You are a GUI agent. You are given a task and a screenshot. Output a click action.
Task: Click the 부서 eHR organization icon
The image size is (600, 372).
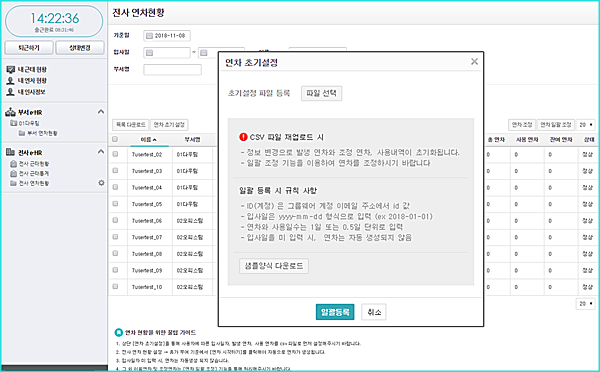[10, 112]
